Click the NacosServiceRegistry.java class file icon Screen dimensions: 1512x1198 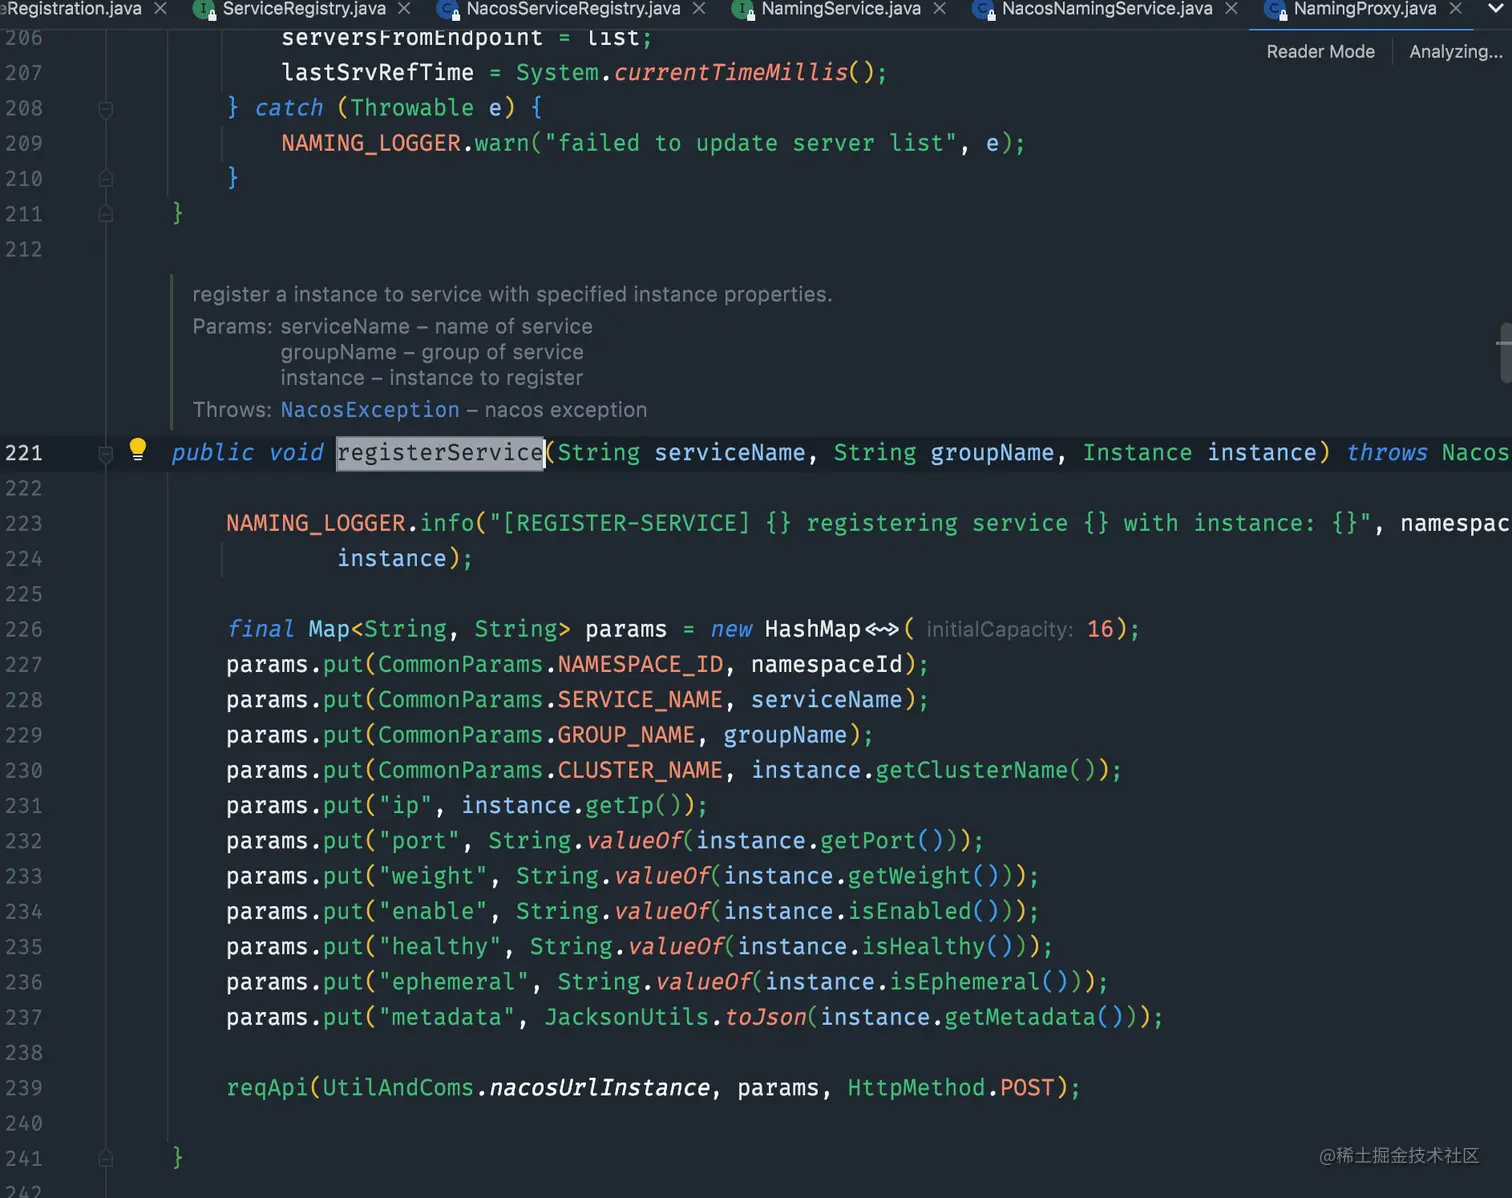[x=448, y=10]
